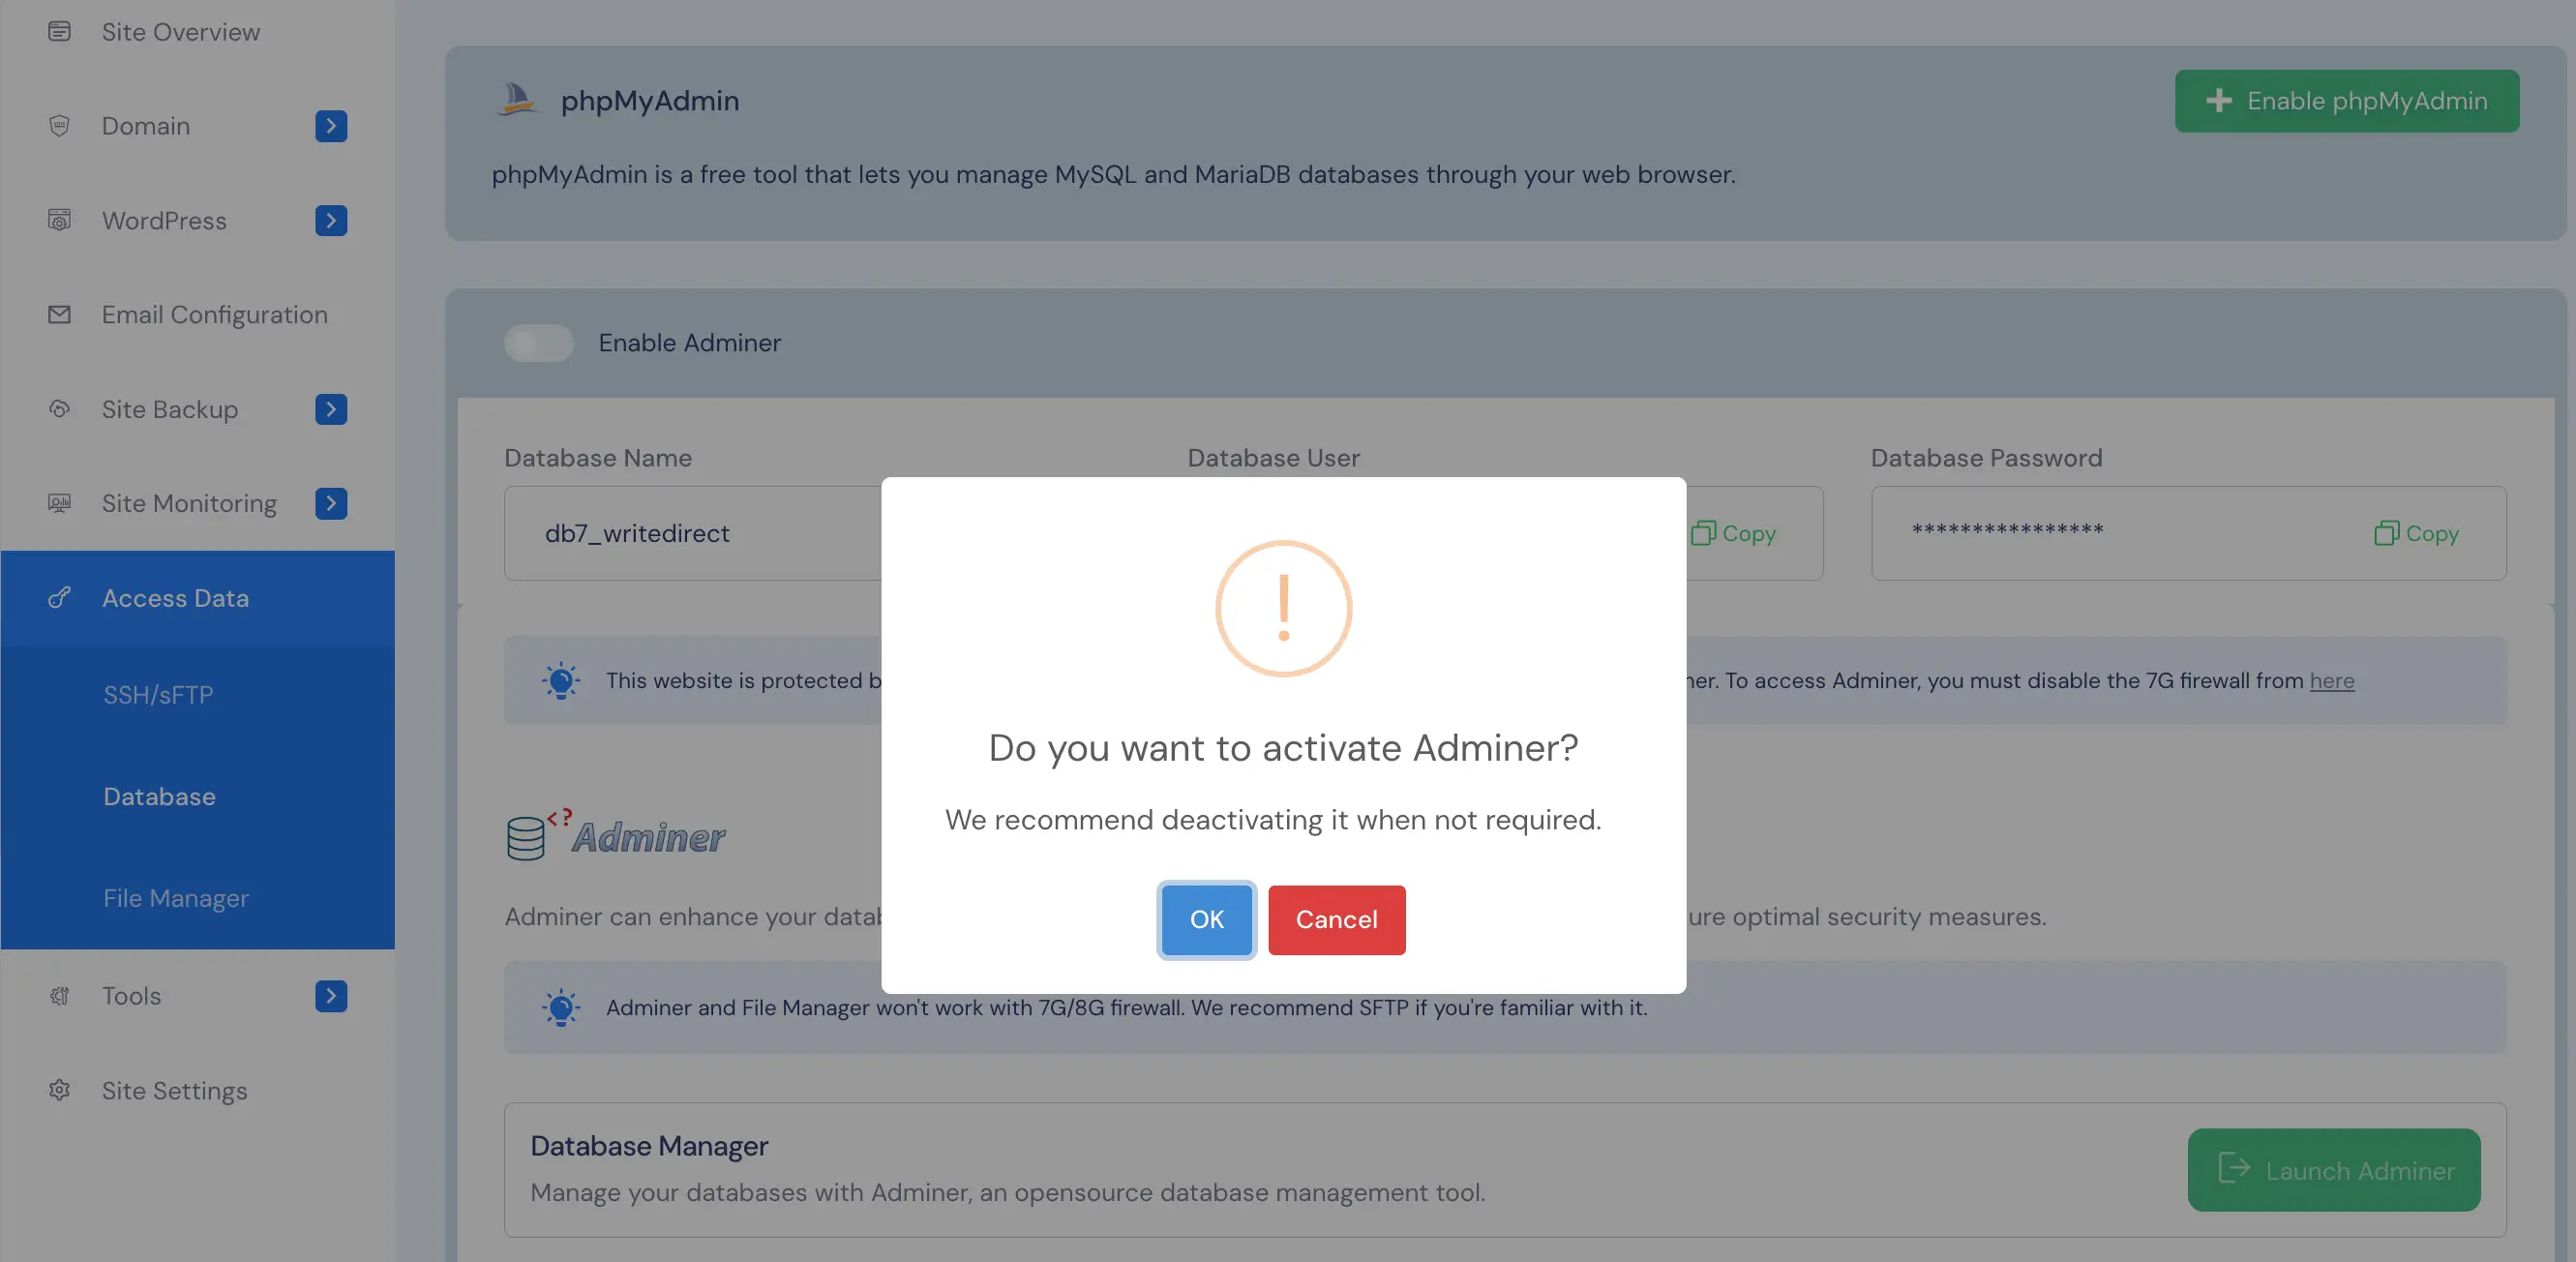Click the Adminer logo

615,834
